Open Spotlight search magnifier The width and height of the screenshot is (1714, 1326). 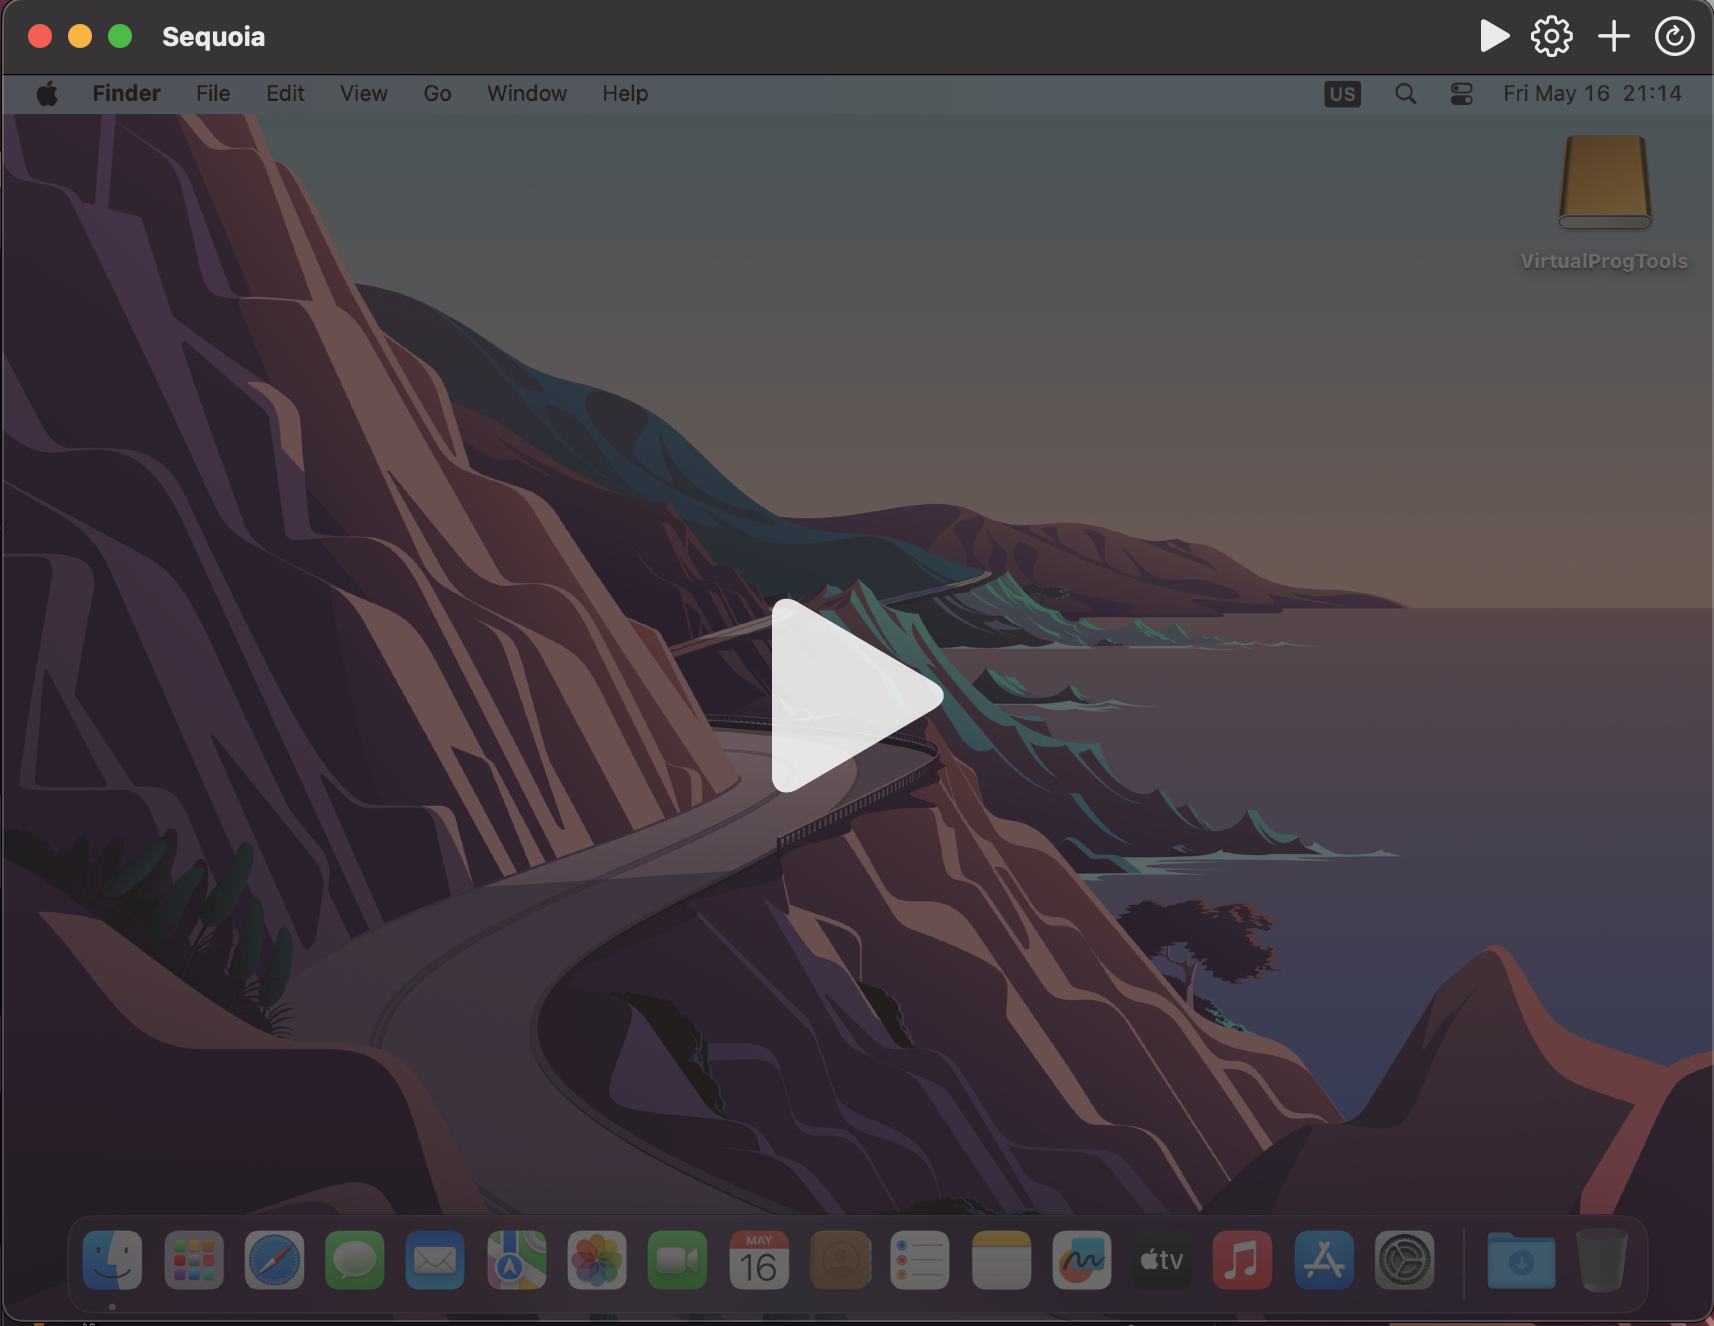(1405, 94)
